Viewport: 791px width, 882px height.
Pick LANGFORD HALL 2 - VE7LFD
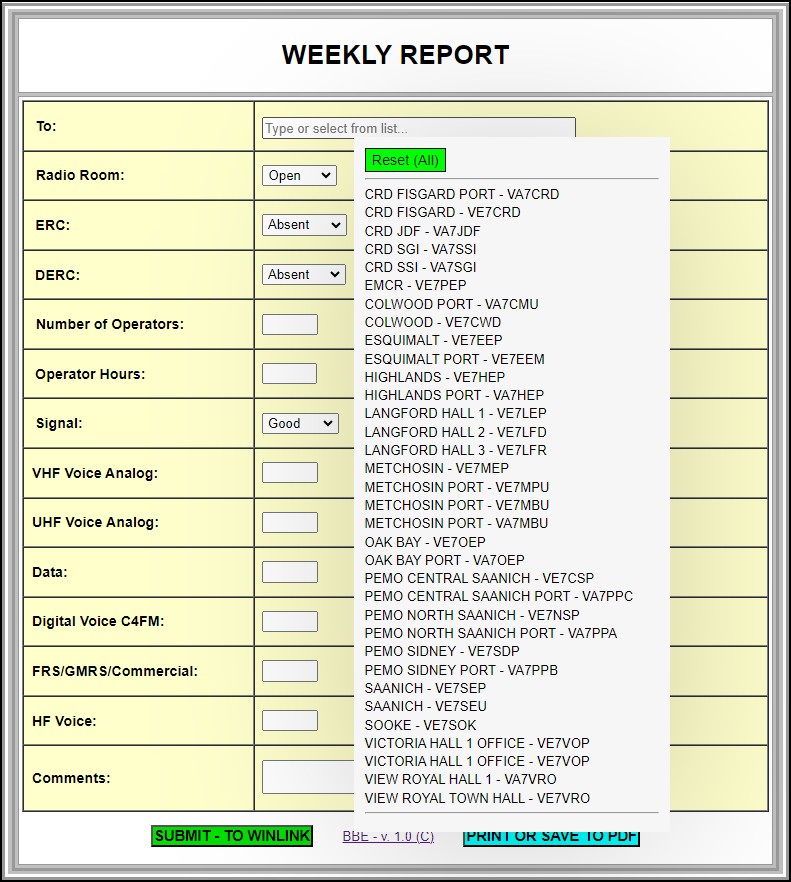[455, 432]
